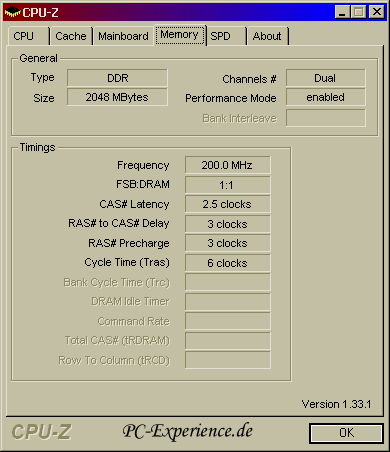Click the CAS# Latency label
The width and height of the screenshot is (390, 452).
[134, 204]
